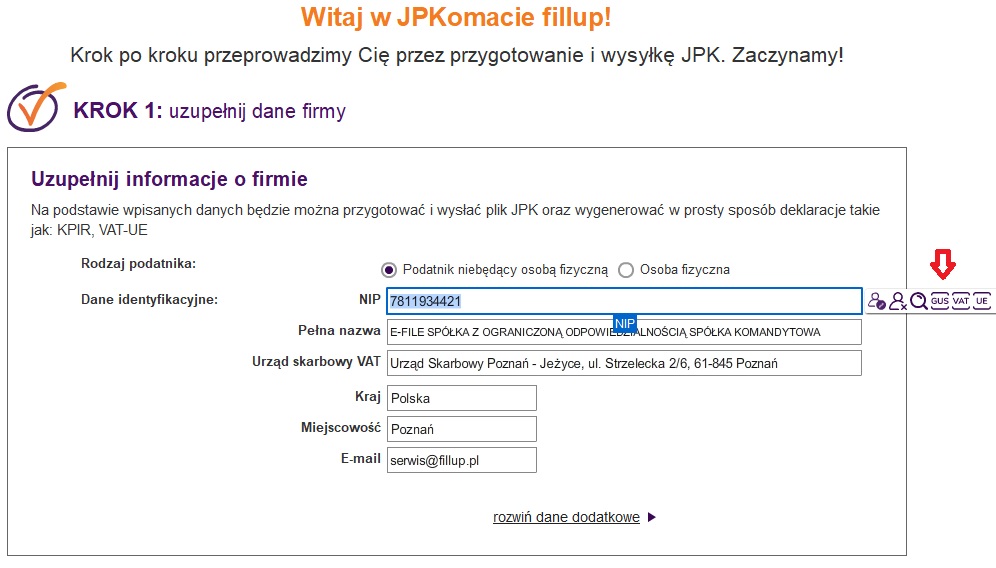Click the VAT status check icon
This screenshot has height=568, width=996.
[x=960, y=301]
